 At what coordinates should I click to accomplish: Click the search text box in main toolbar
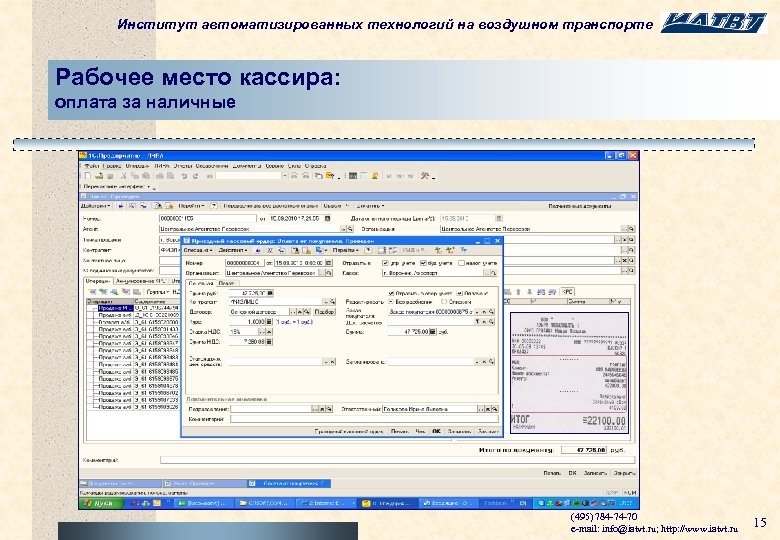[248, 176]
